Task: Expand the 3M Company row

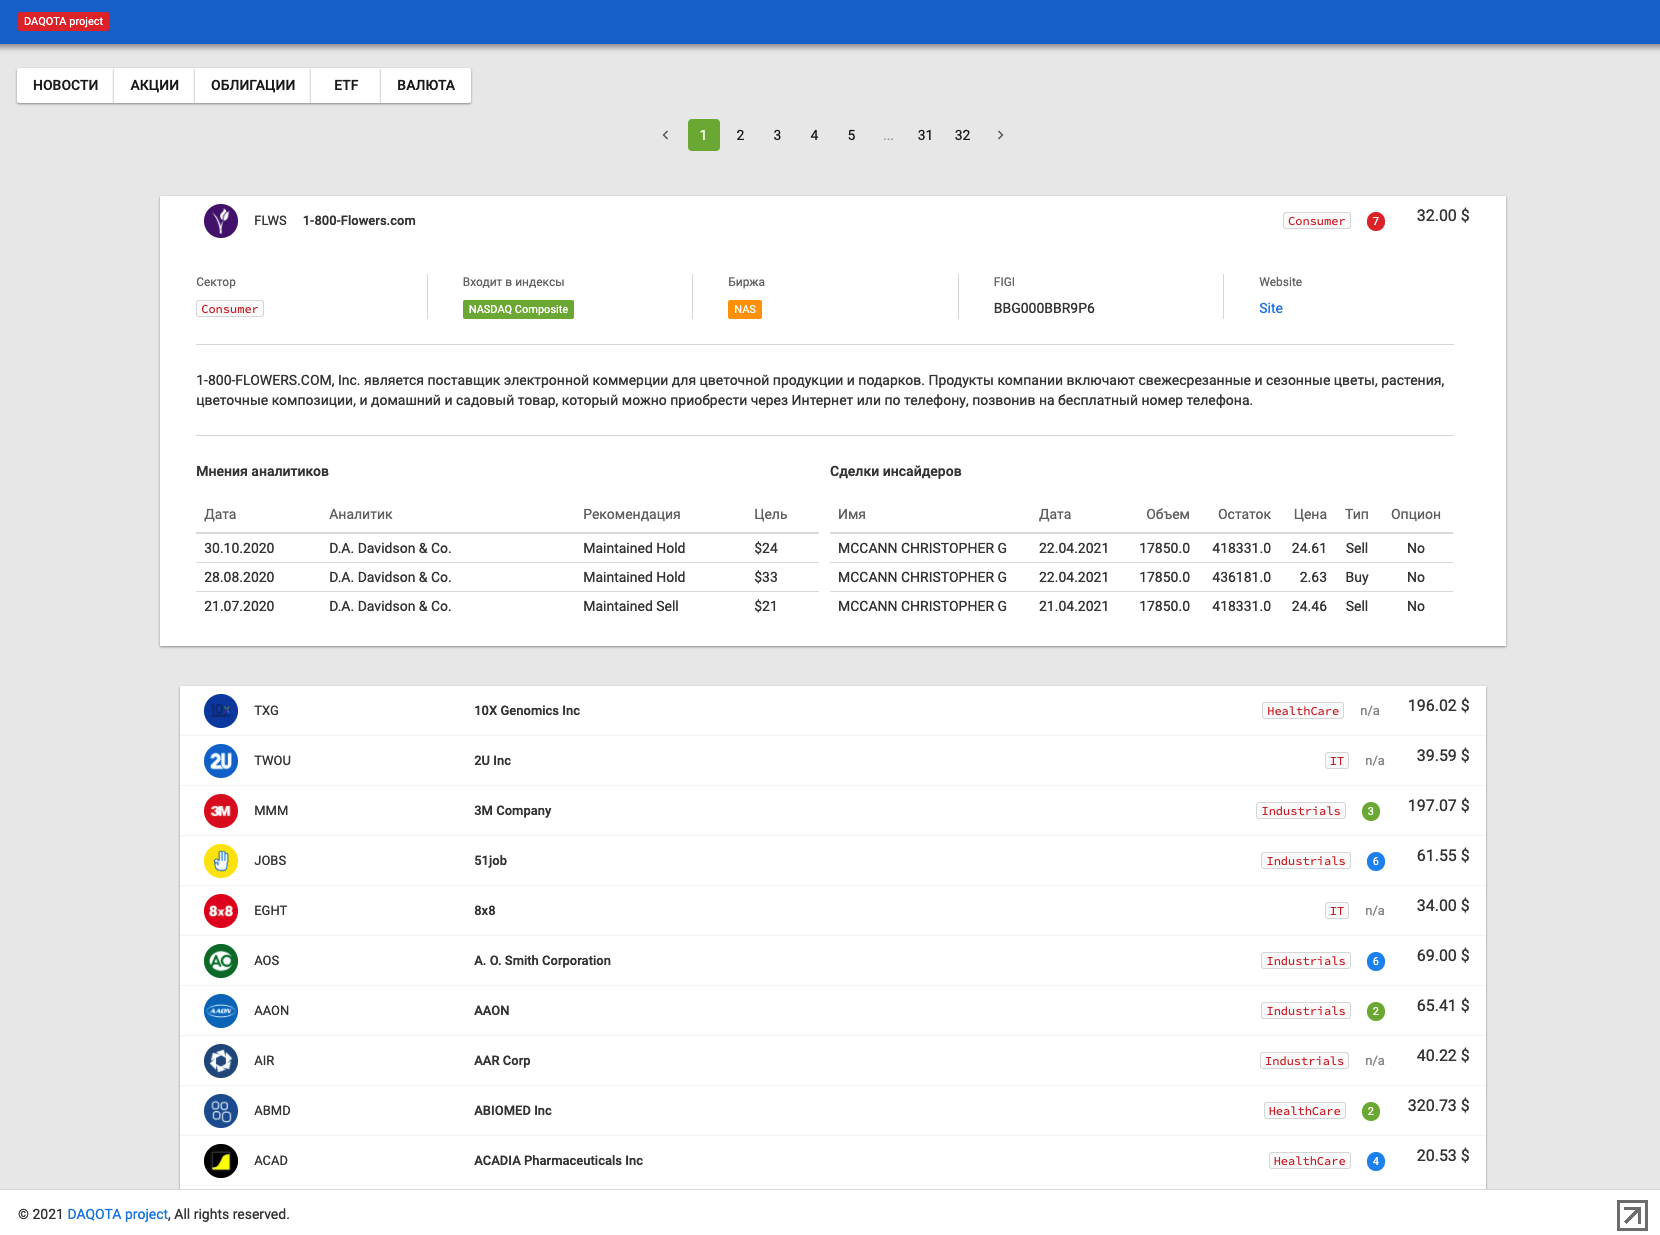Action: point(833,811)
